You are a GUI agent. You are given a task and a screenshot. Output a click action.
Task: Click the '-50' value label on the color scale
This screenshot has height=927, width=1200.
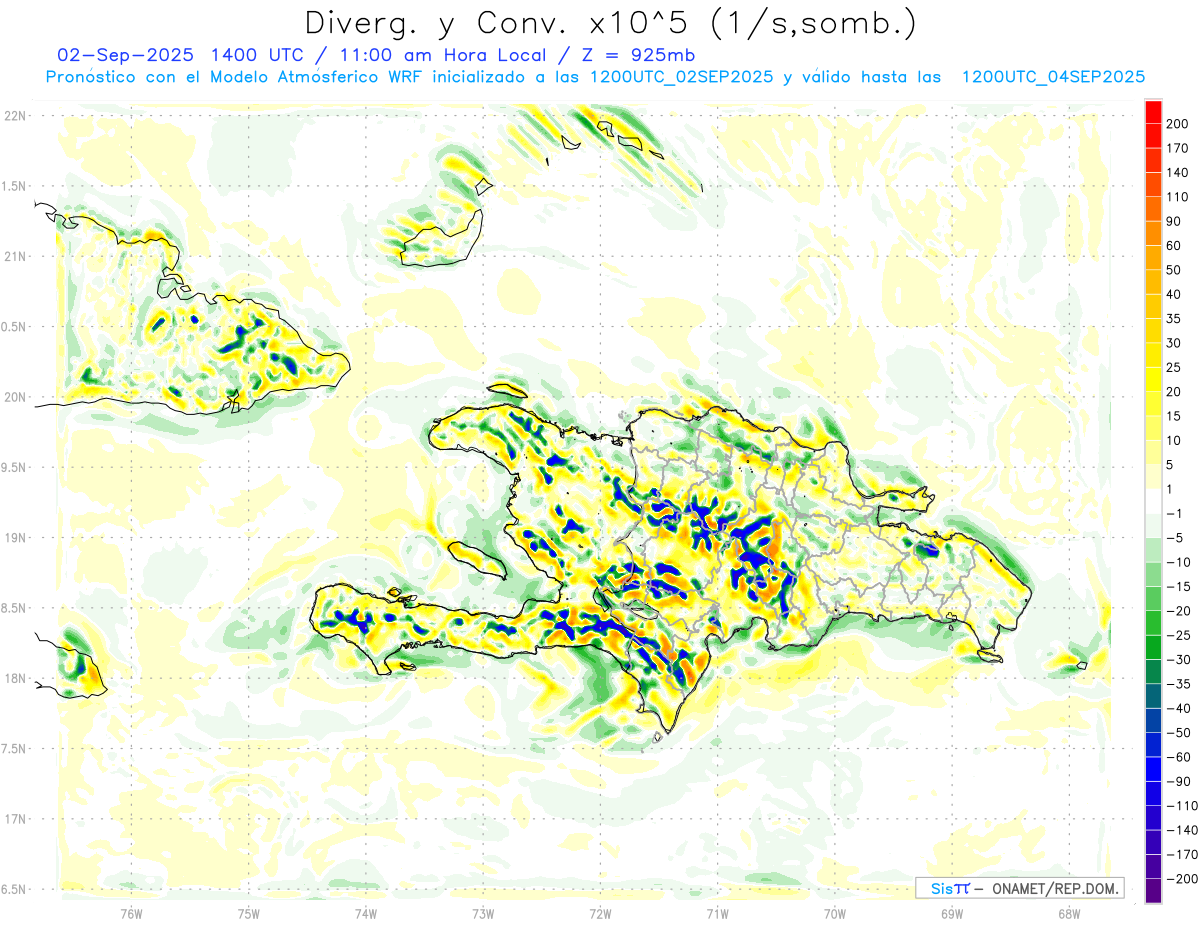click(1176, 733)
